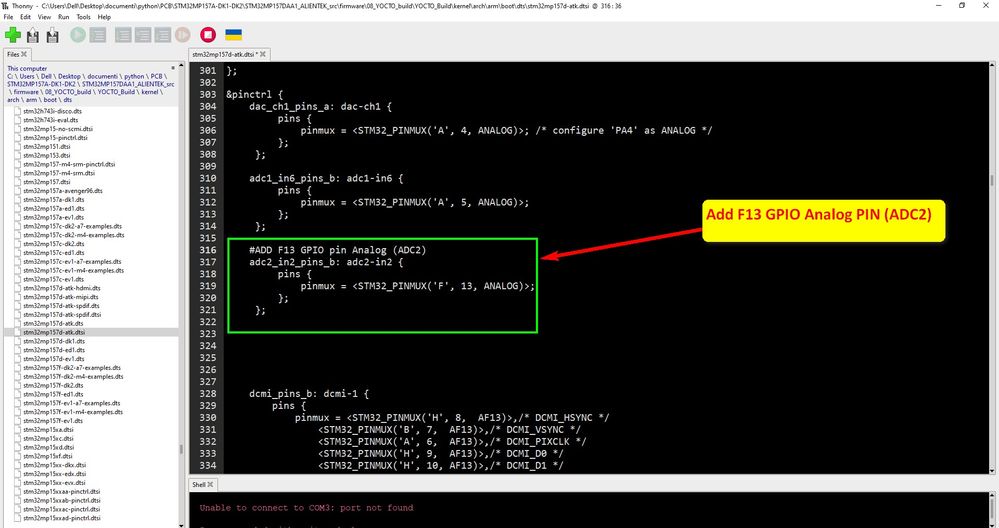Click the 'kernel' path segment in Files panel

click(150, 92)
